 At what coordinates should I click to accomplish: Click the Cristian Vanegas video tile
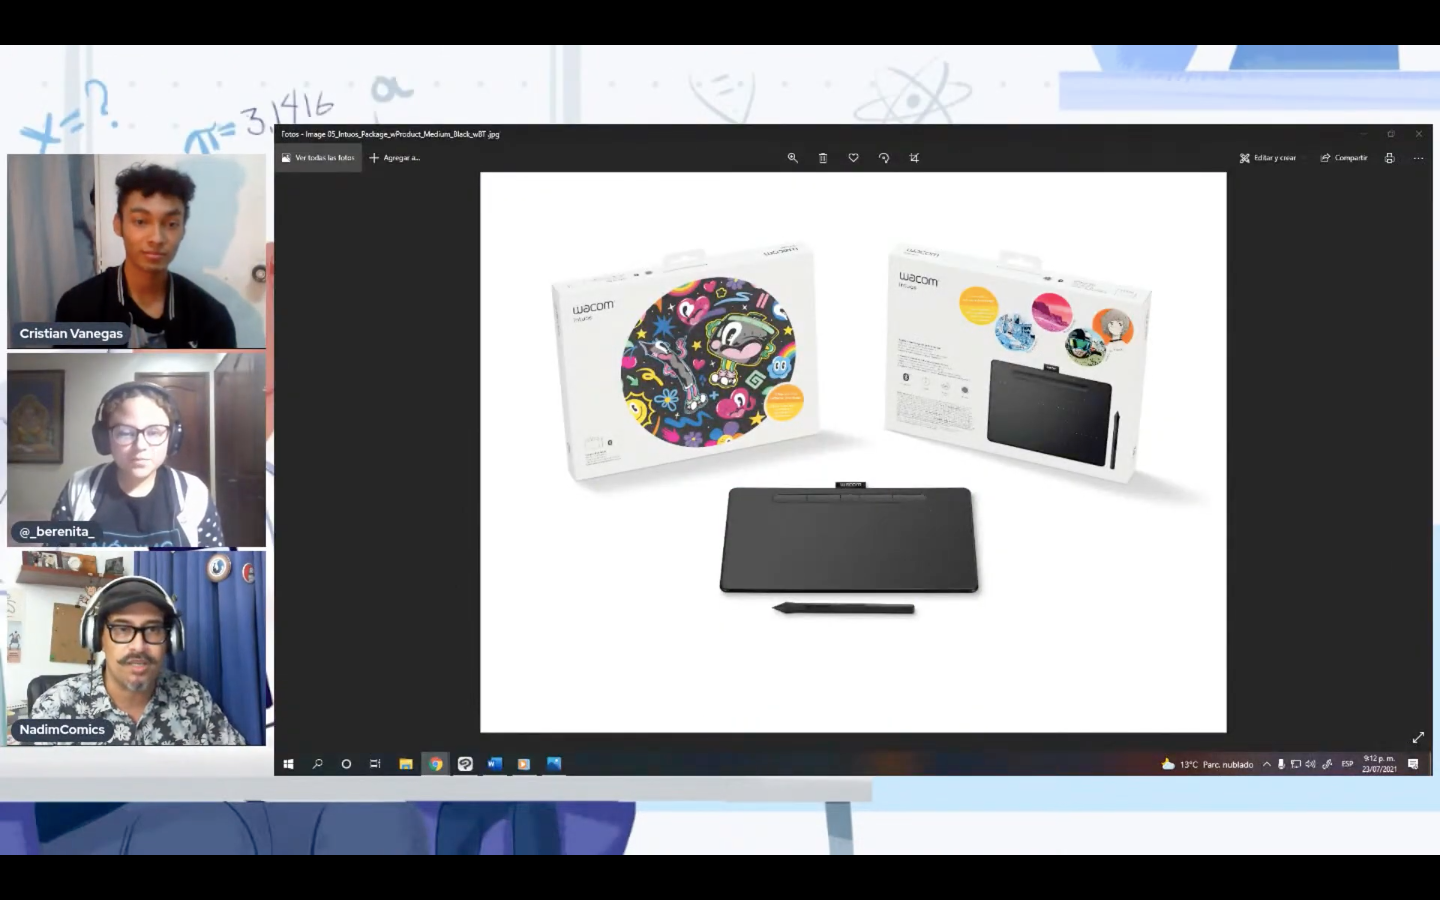click(x=137, y=251)
